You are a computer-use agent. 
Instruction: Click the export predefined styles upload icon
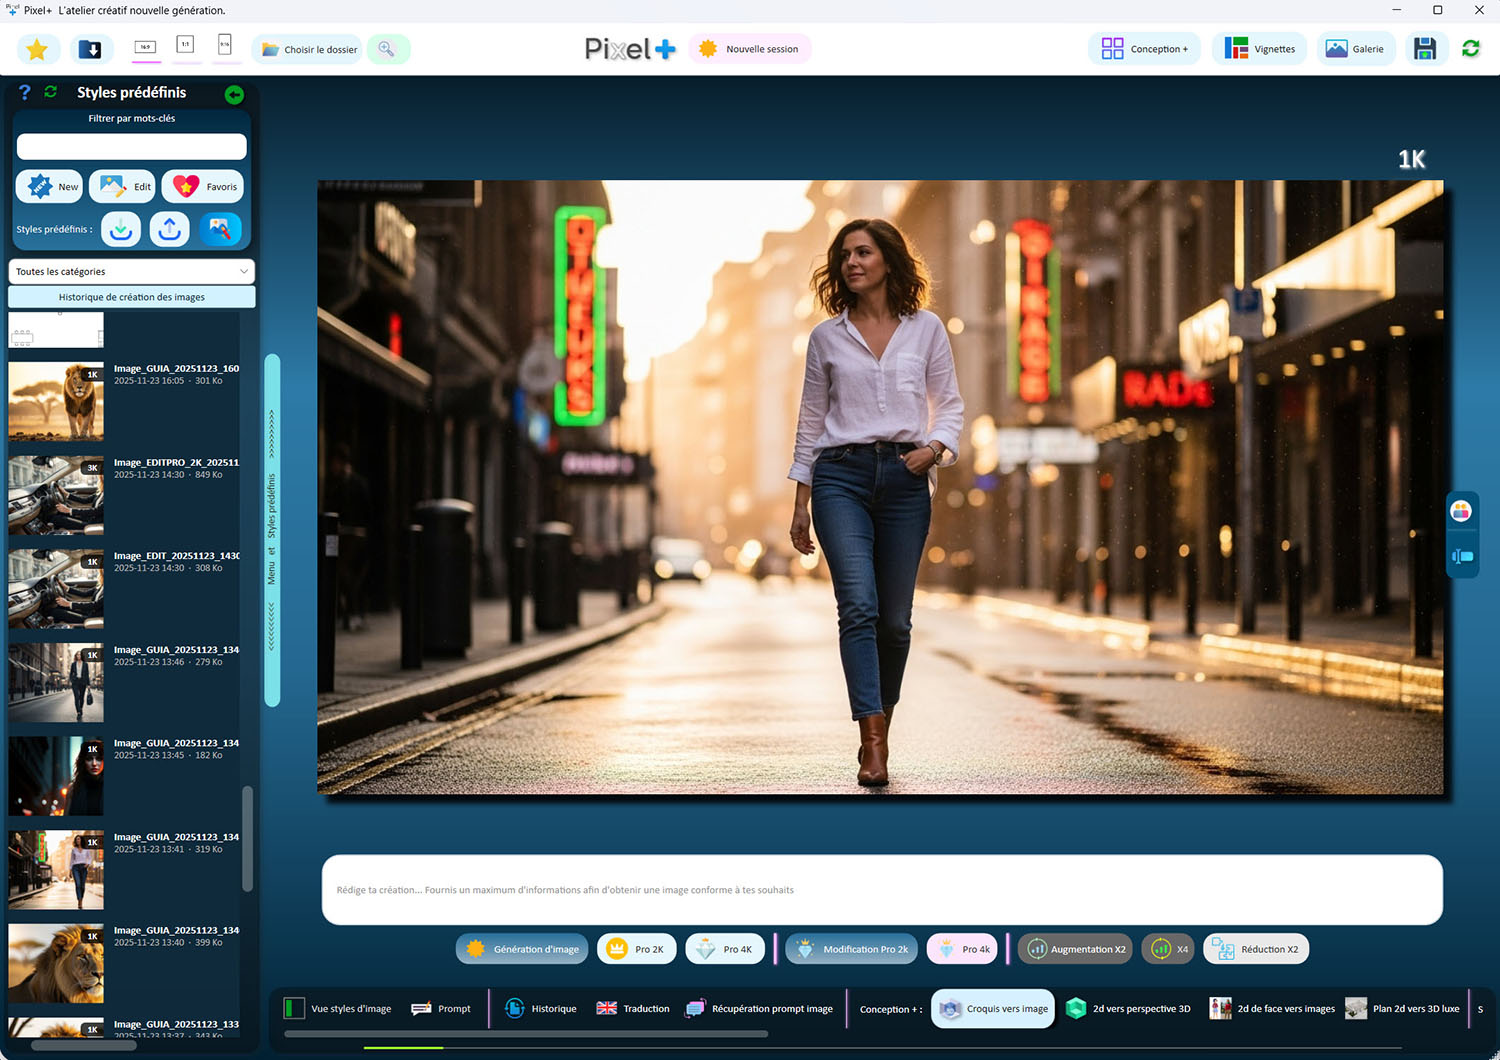[170, 229]
